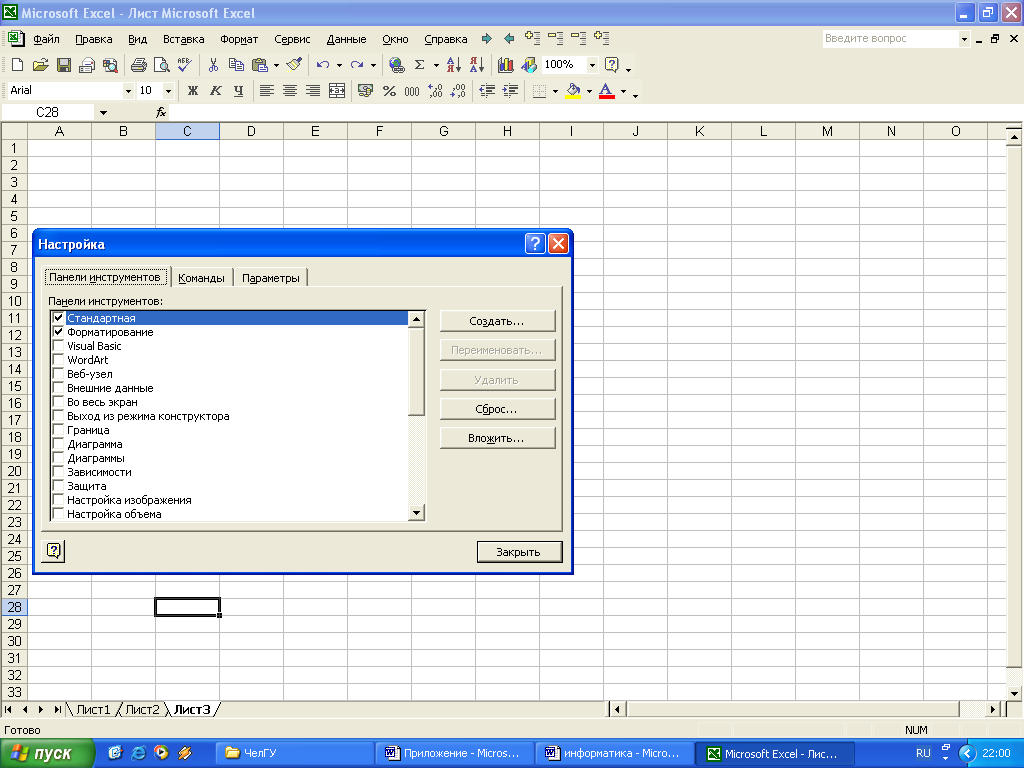The image size is (1024, 768).
Task: Check the Граница toolbar checkbox
Action: pos(58,430)
